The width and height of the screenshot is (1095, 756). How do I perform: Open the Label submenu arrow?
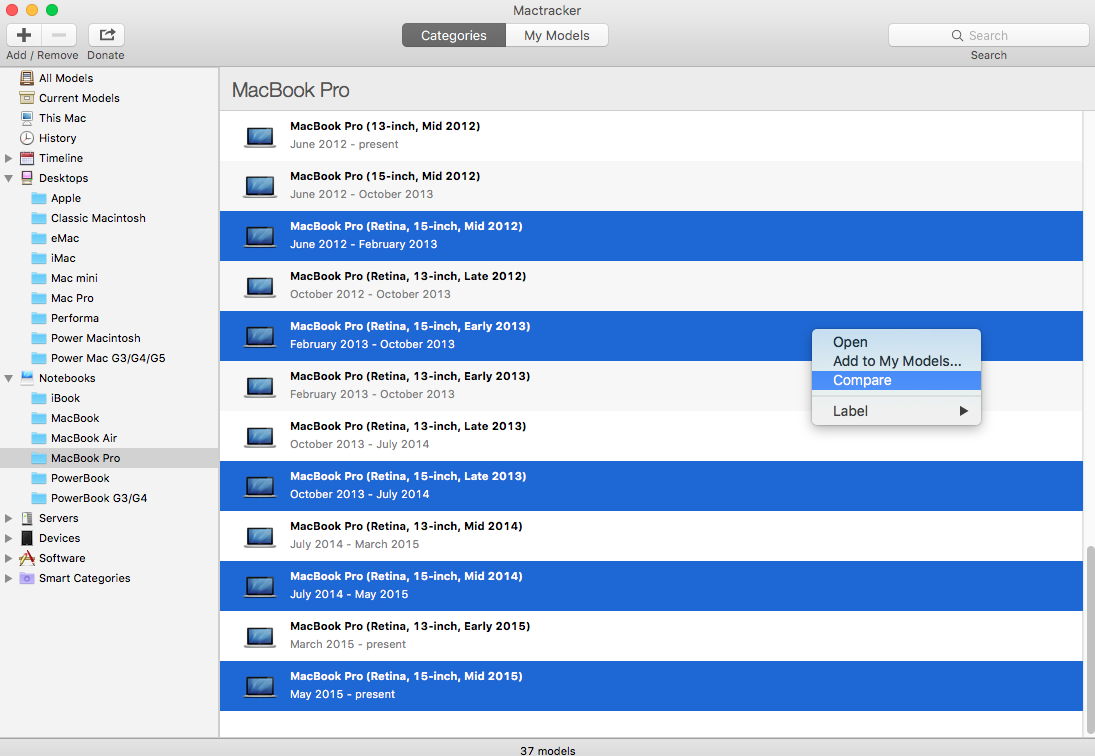964,411
